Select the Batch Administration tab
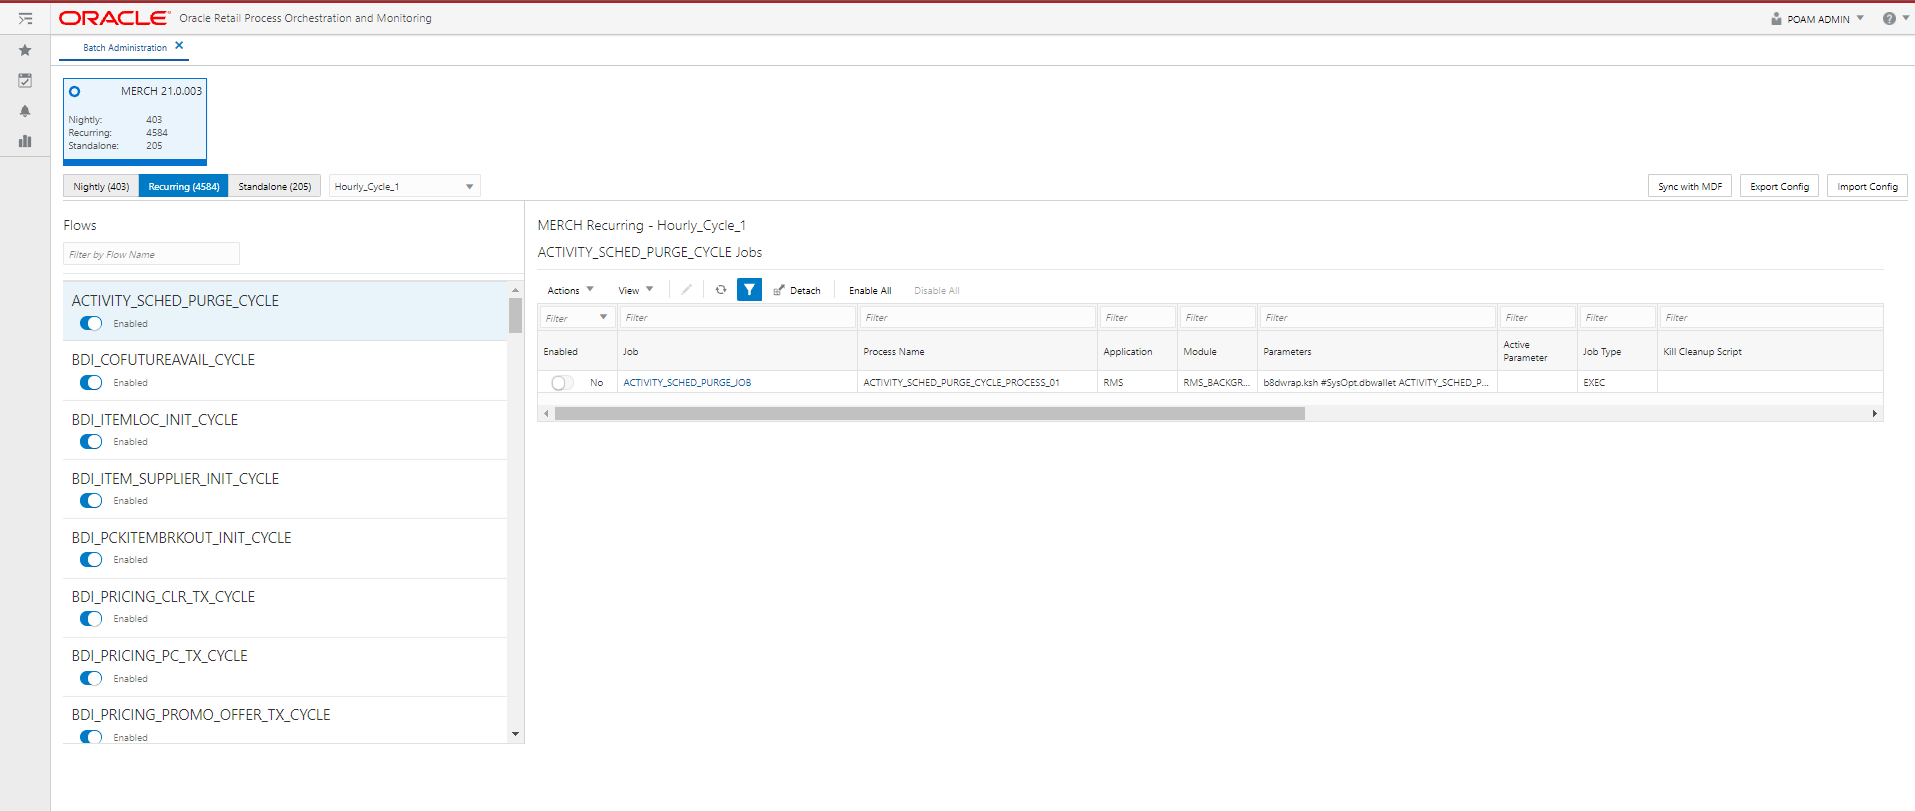The width and height of the screenshot is (1915, 811). coord(125,47)
